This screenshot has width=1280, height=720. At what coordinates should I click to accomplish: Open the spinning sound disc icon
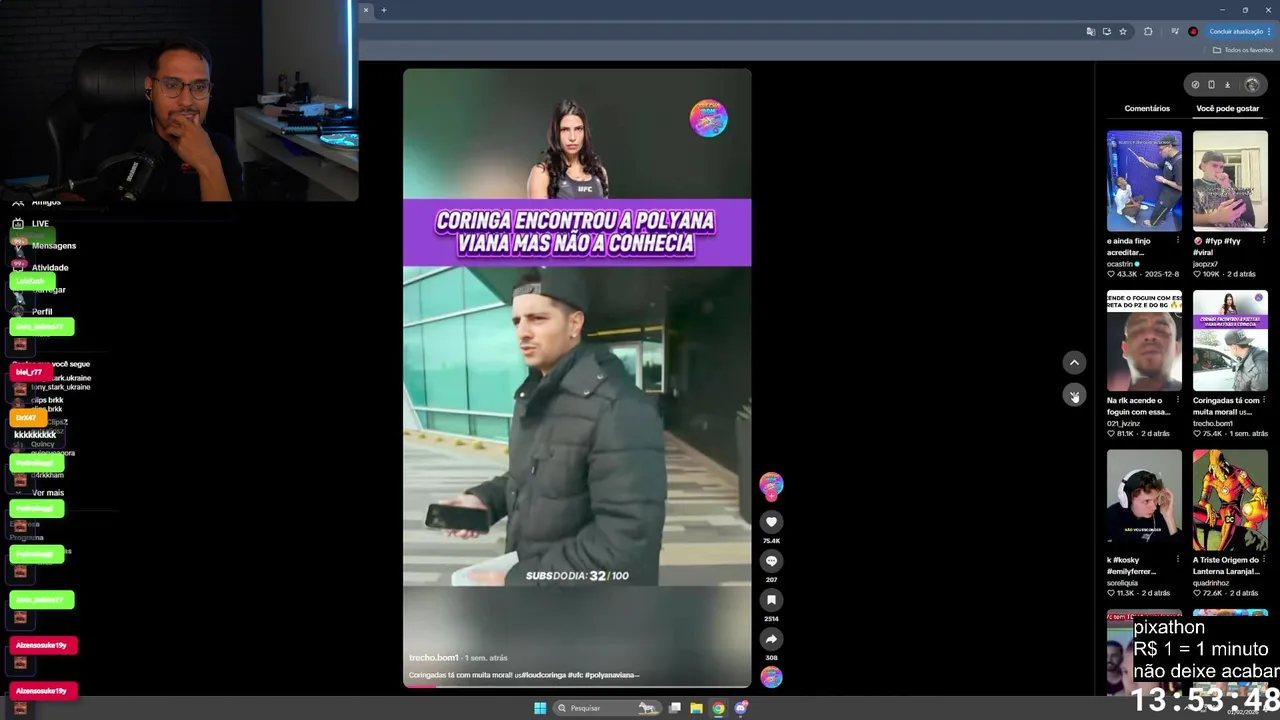pos(771,677)
